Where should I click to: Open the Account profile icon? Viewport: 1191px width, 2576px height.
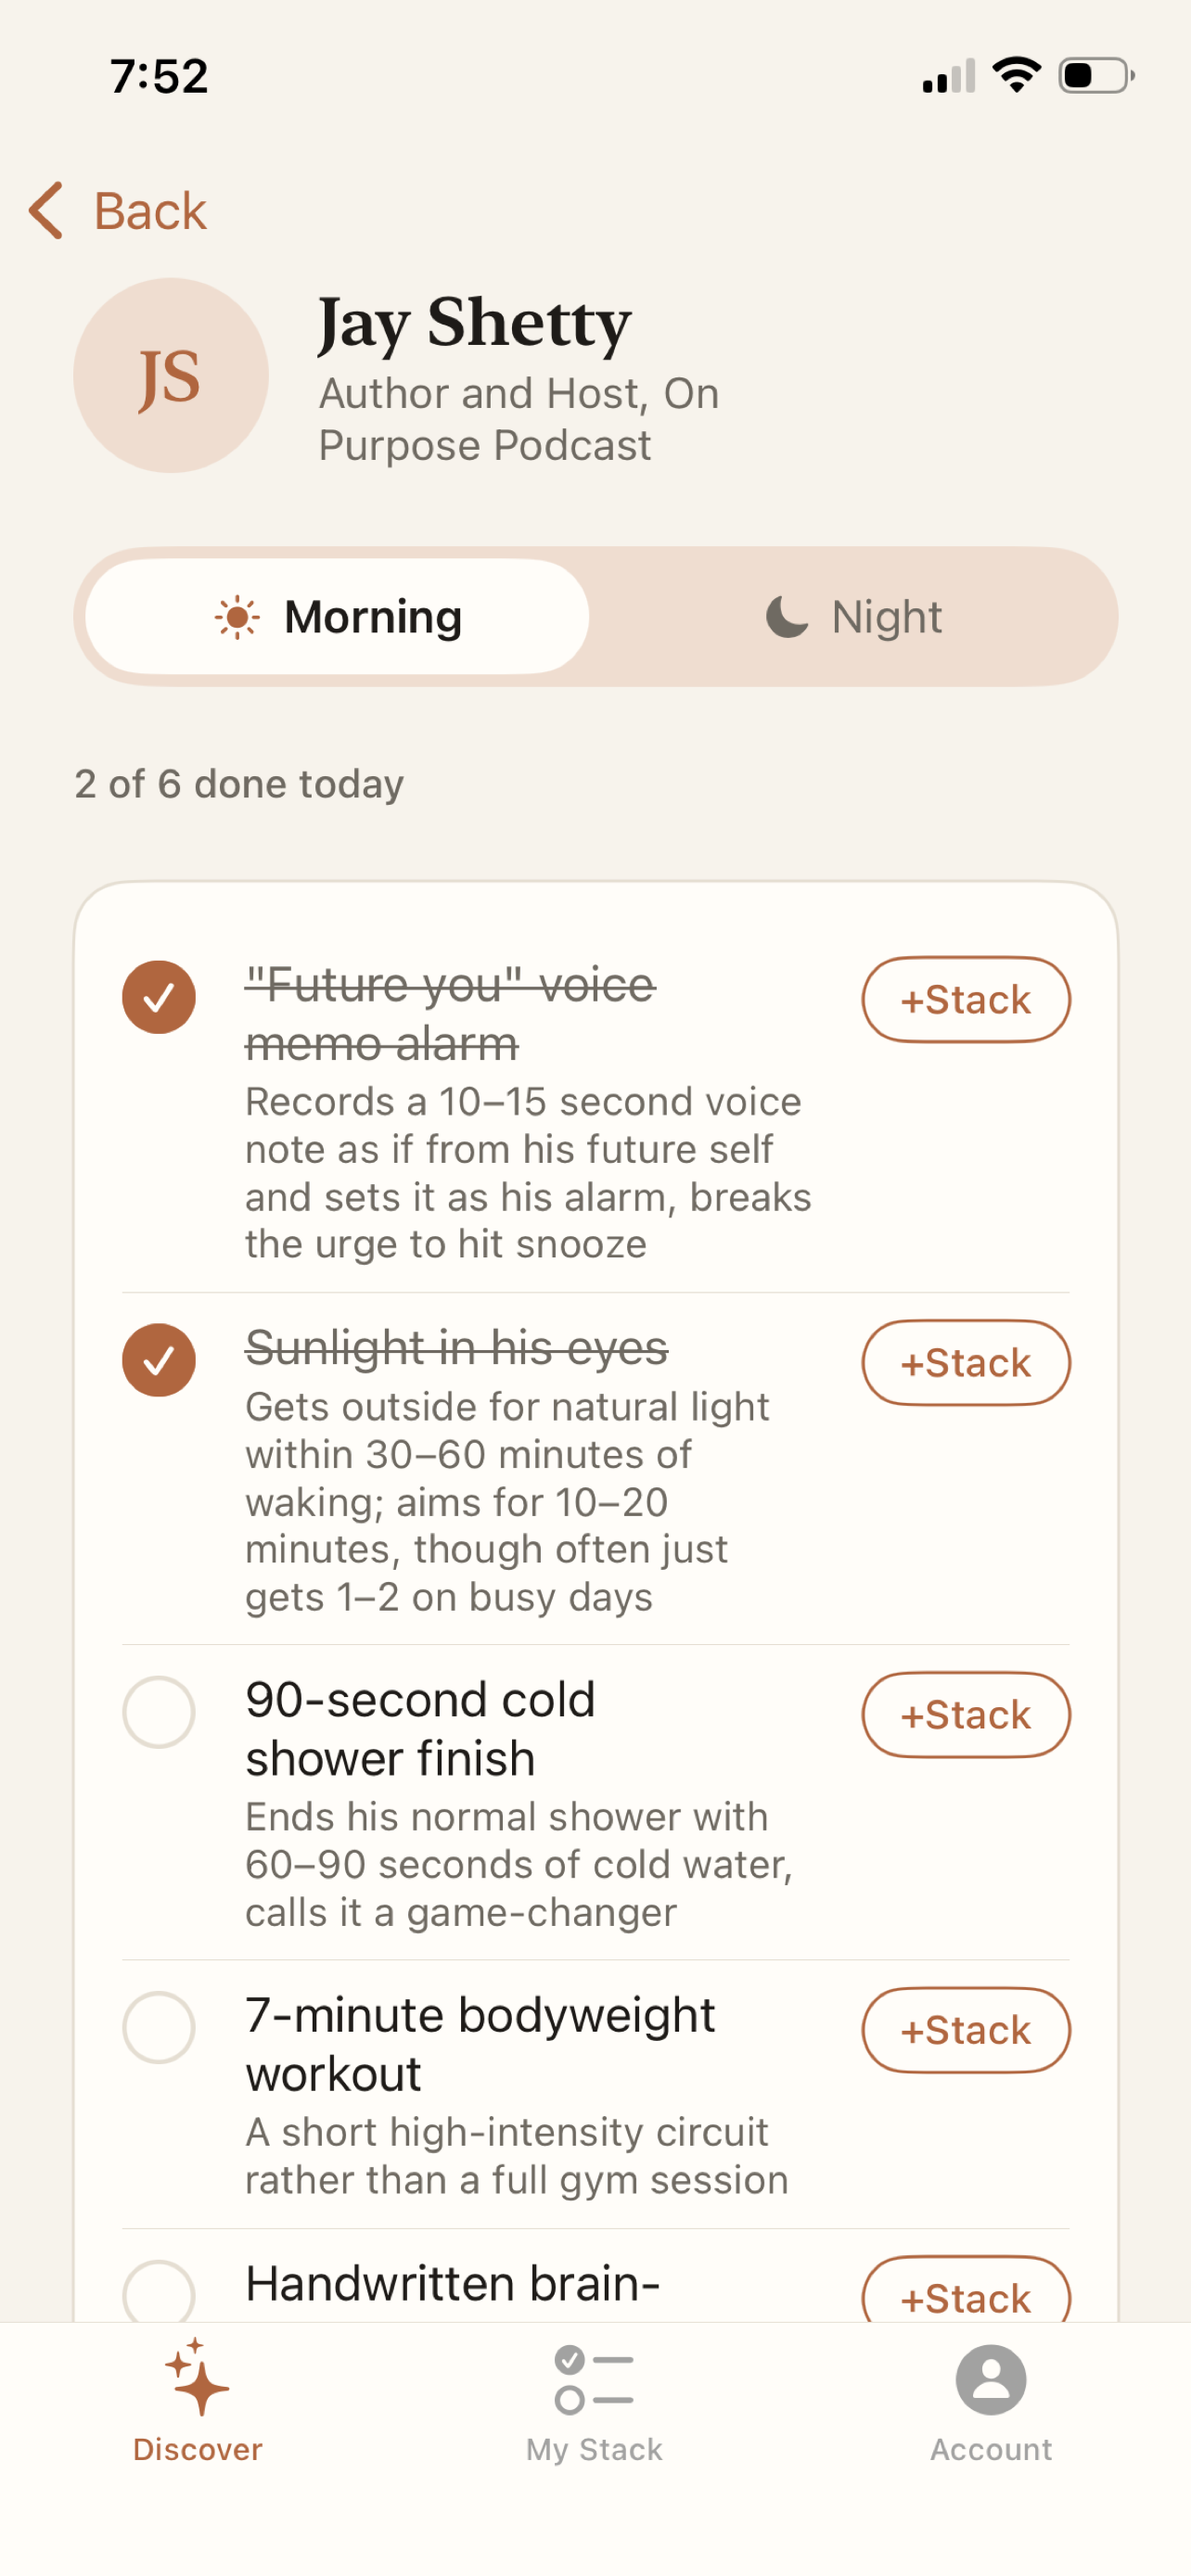(x=990, y=2380)
